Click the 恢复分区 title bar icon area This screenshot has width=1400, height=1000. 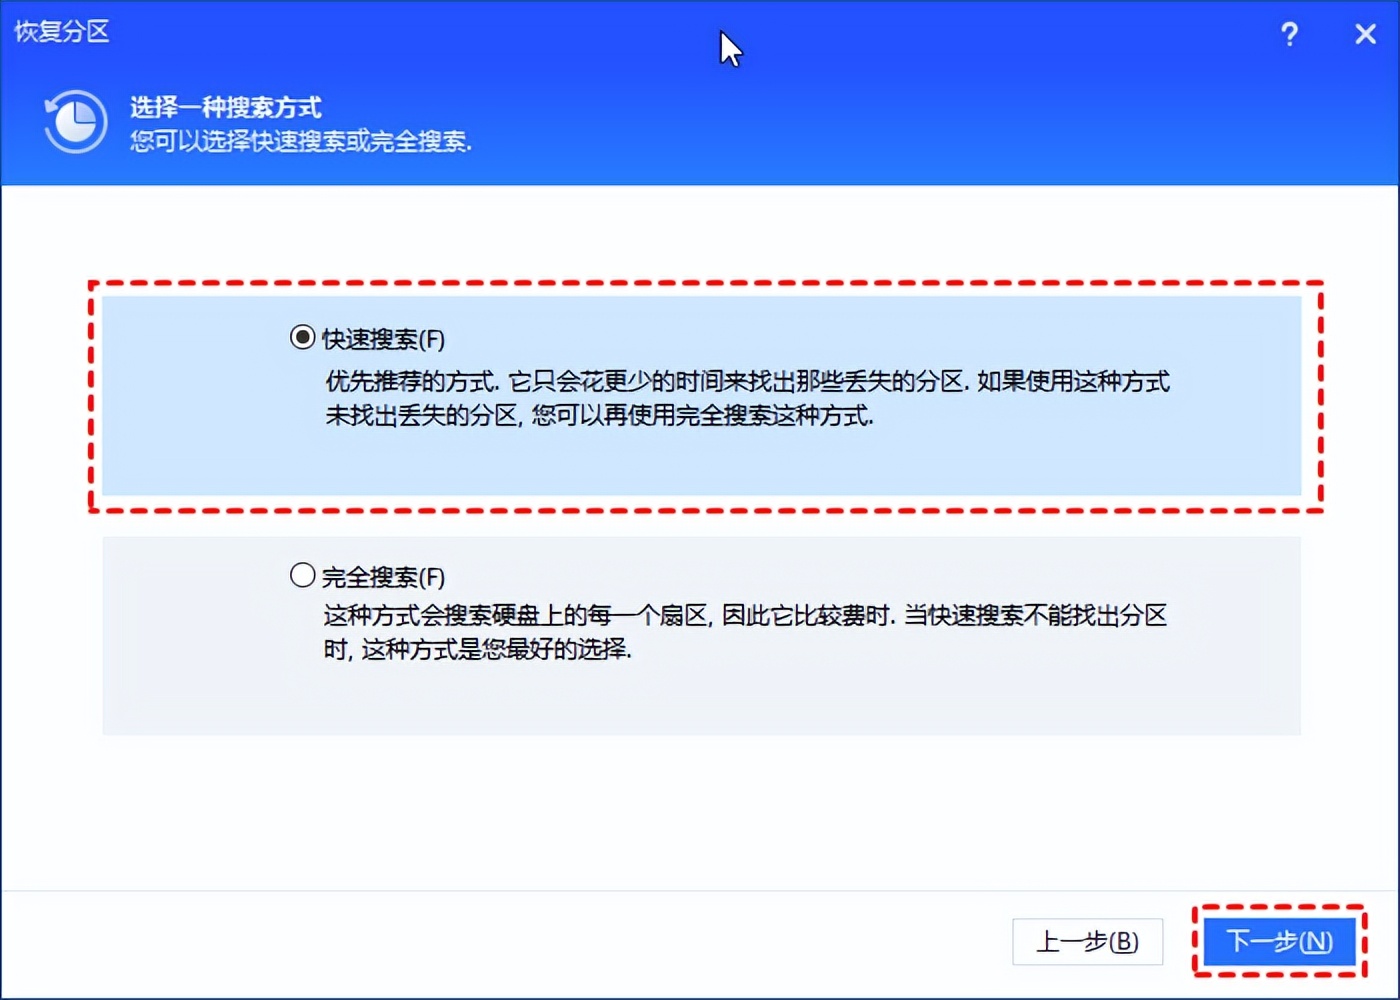coord(62,32)
